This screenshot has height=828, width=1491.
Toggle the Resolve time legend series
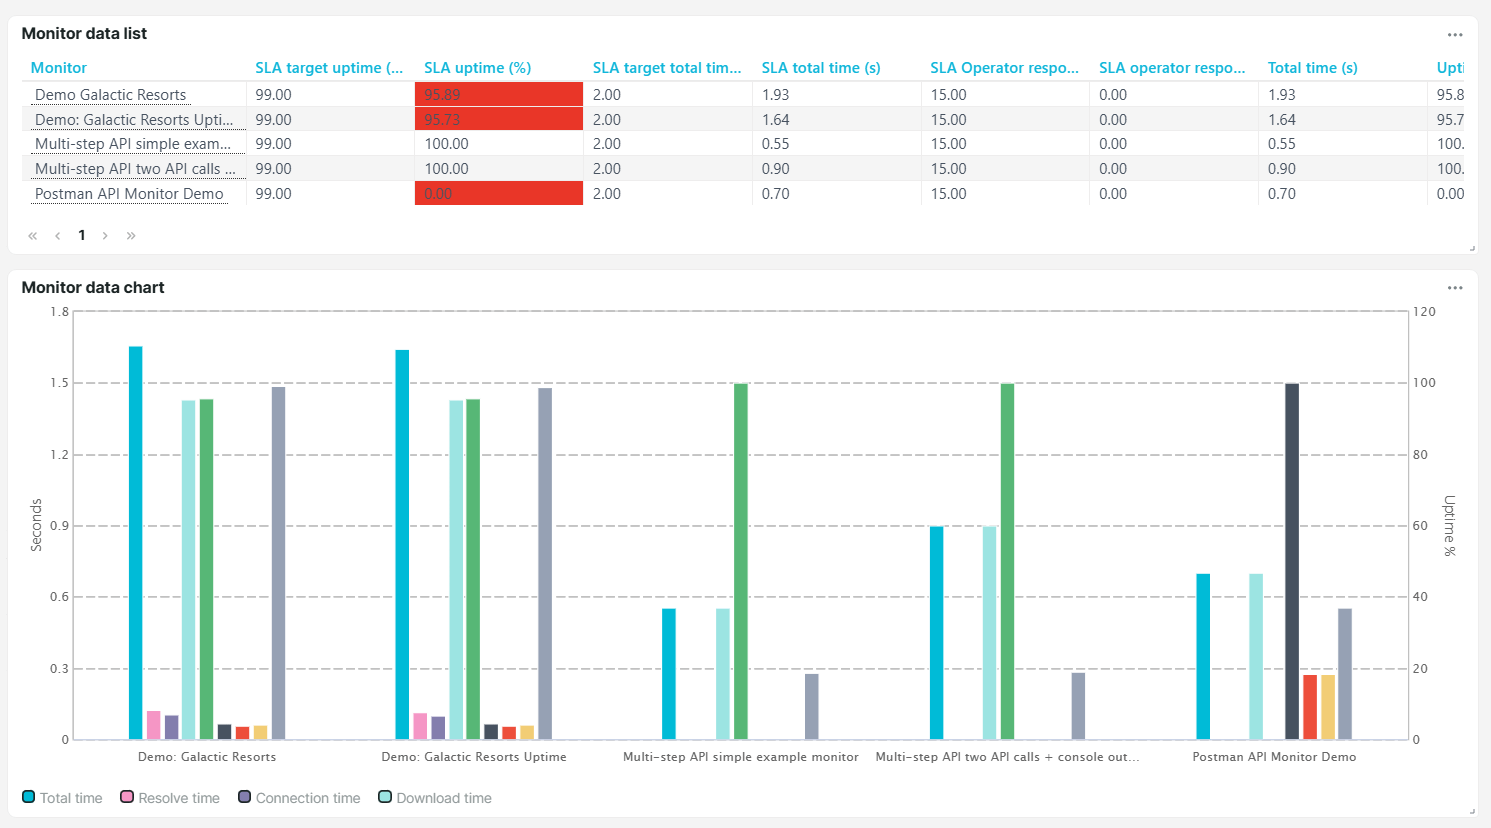click(170, 798)
